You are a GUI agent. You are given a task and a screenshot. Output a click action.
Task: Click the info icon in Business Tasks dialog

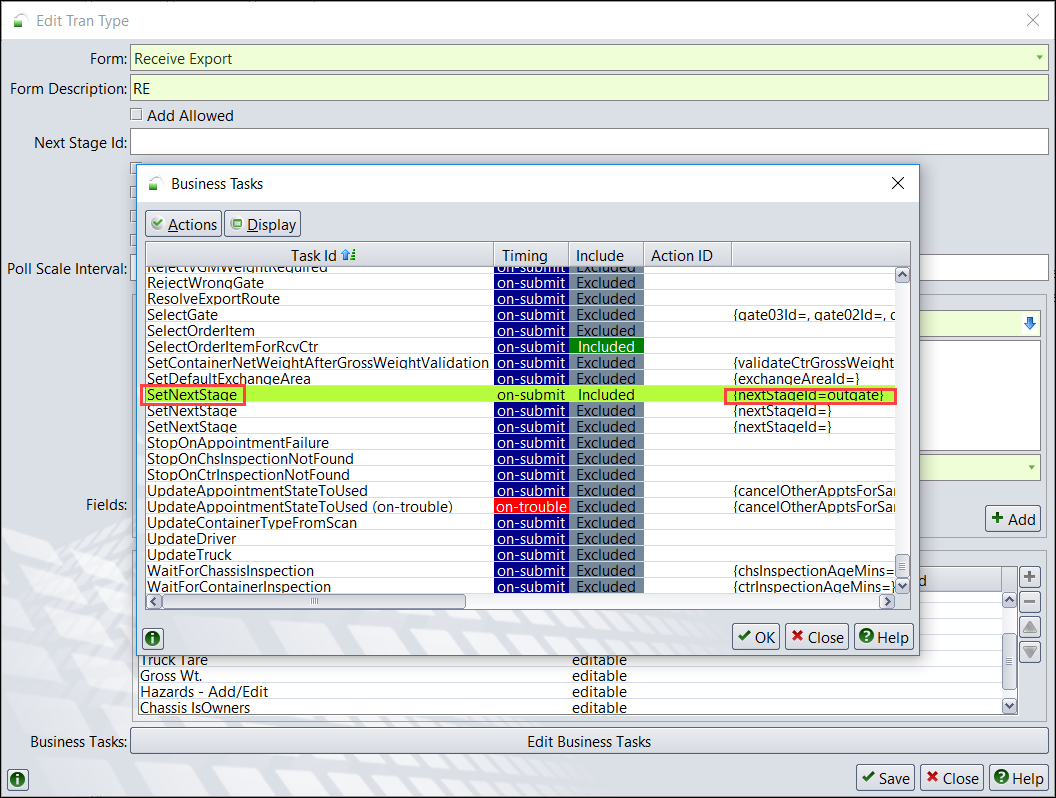click(153, 638)
